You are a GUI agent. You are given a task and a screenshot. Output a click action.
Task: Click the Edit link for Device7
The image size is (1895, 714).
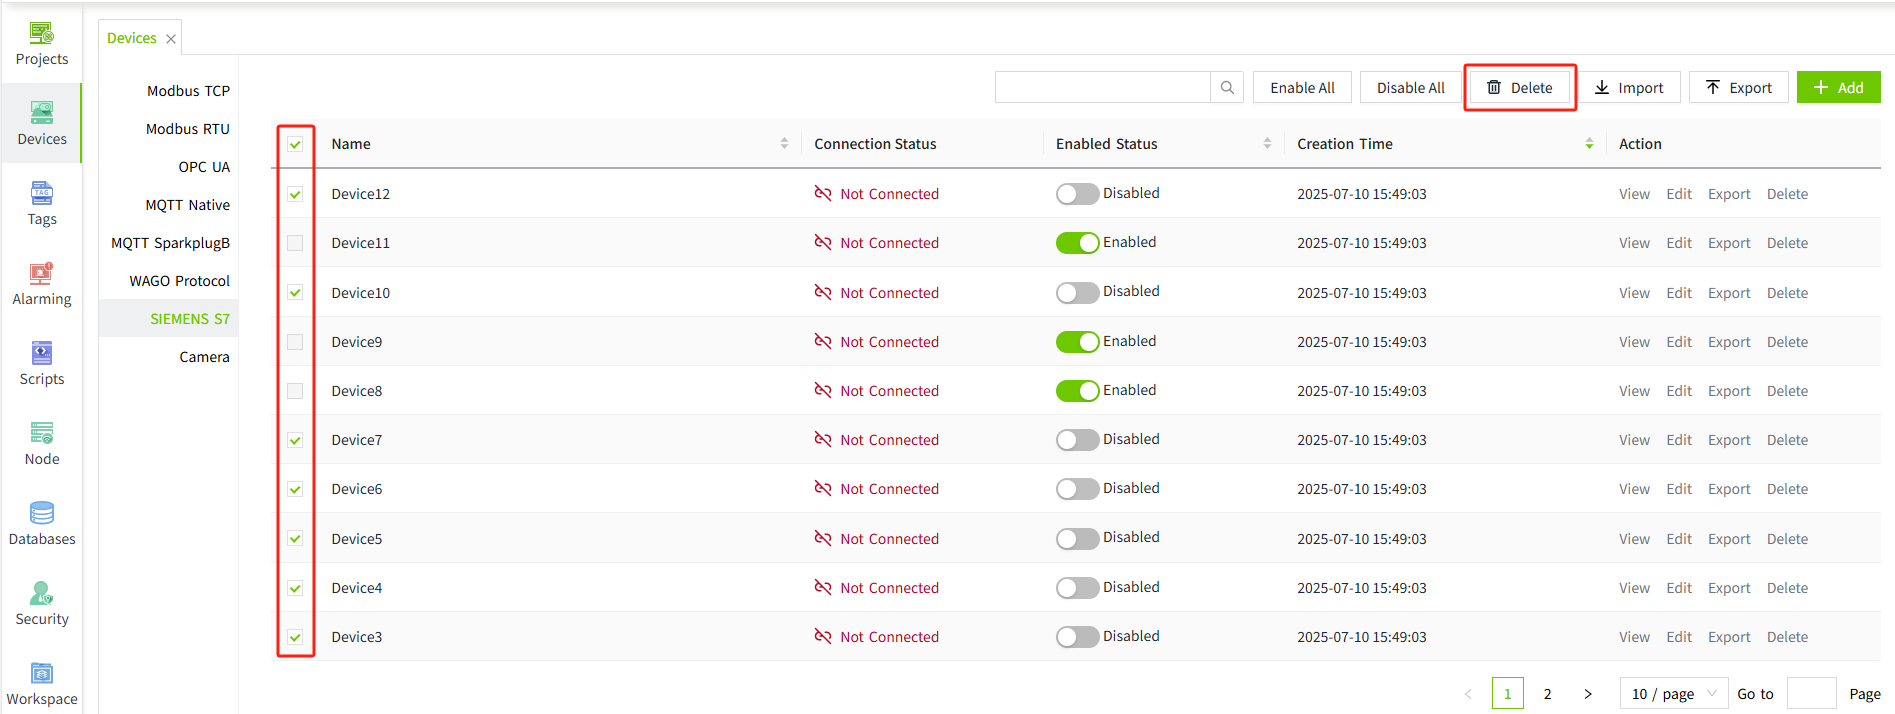point(1678,440)
